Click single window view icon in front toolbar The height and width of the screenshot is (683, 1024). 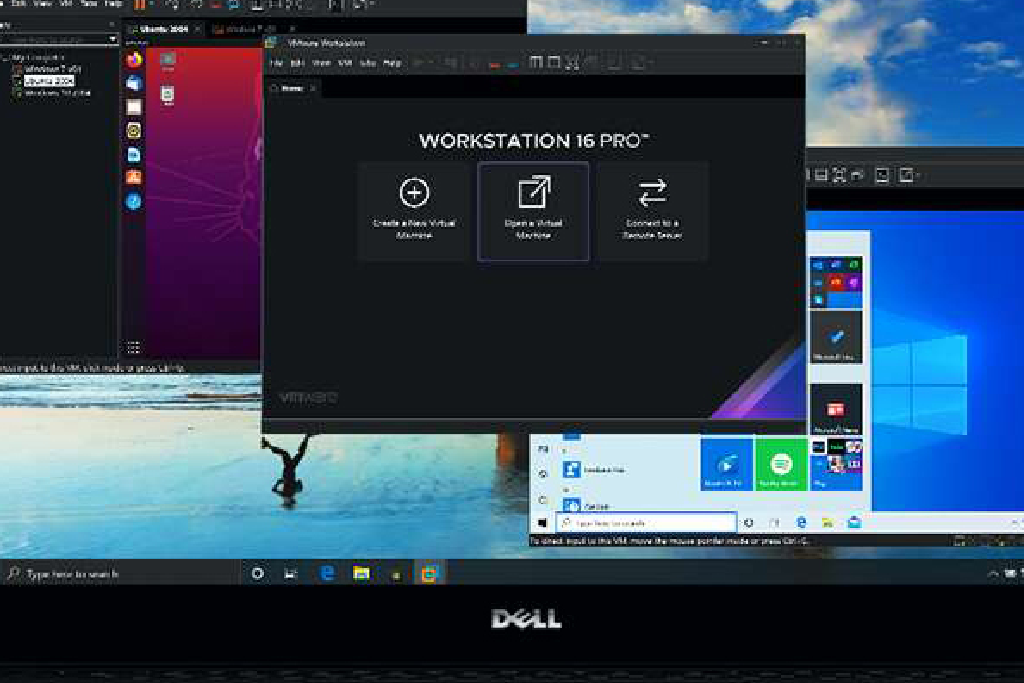point(554,63)
